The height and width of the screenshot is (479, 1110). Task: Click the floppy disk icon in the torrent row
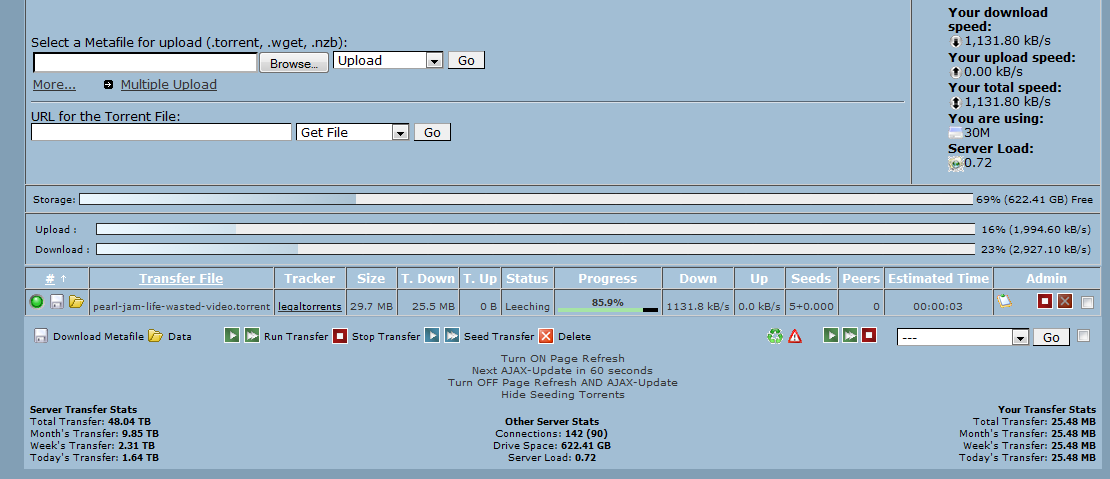57,302
